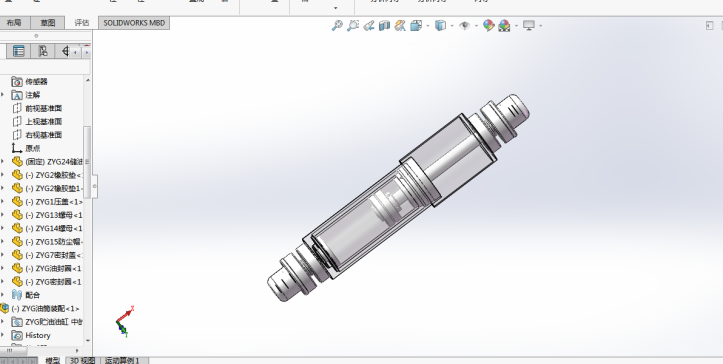Select the 模型 bottom tab

coord(53,360)
